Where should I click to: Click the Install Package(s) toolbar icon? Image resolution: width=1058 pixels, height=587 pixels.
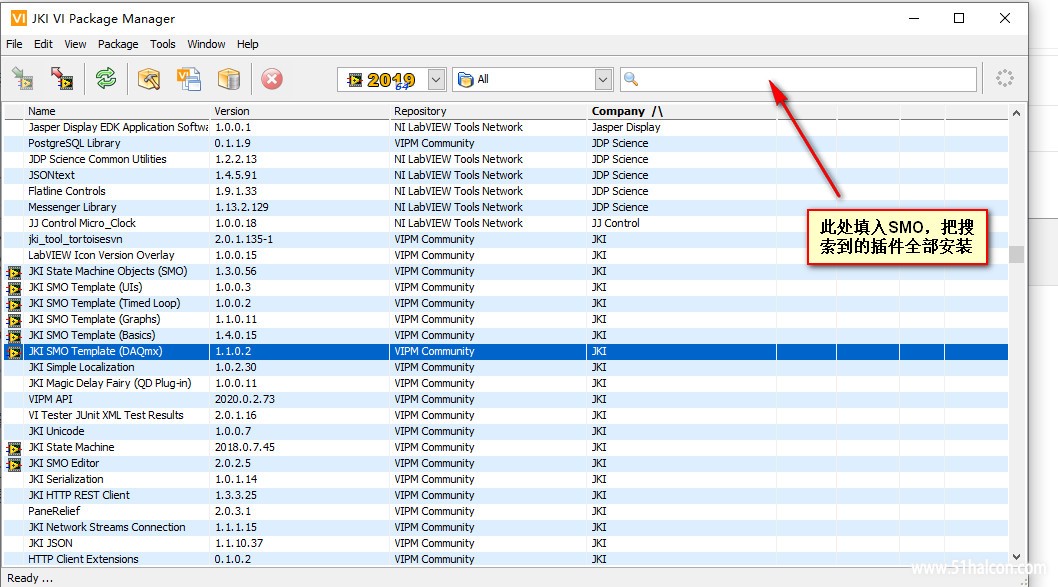23,79
